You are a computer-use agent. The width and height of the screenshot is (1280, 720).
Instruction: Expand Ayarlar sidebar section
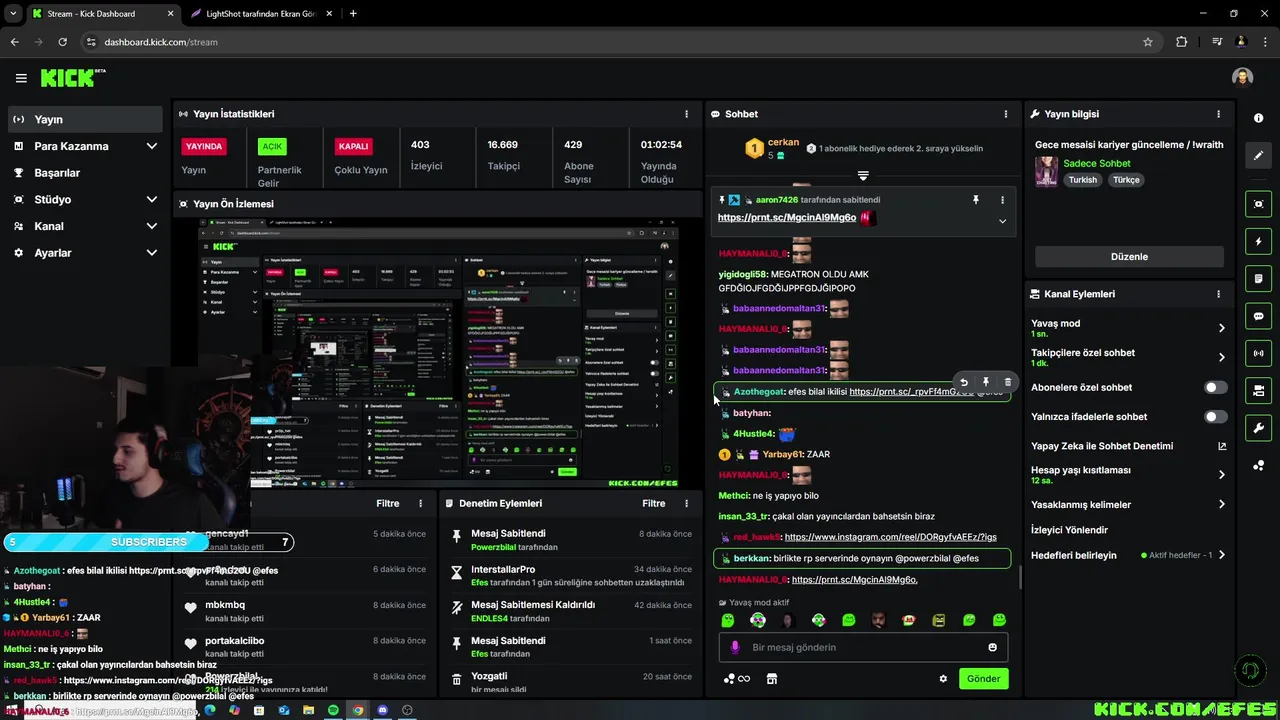pos(152,253)
